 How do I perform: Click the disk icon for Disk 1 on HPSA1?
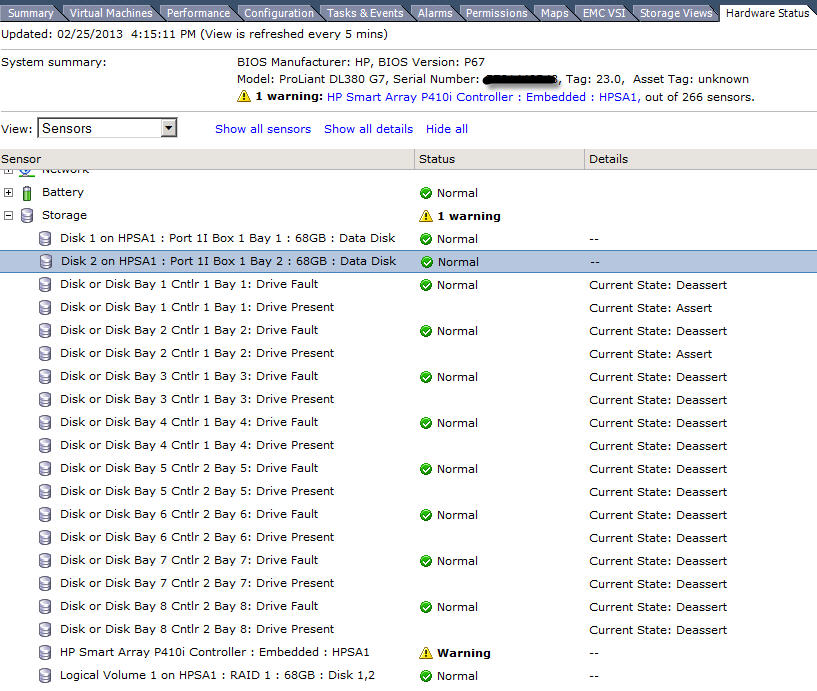tap(45, 239)
